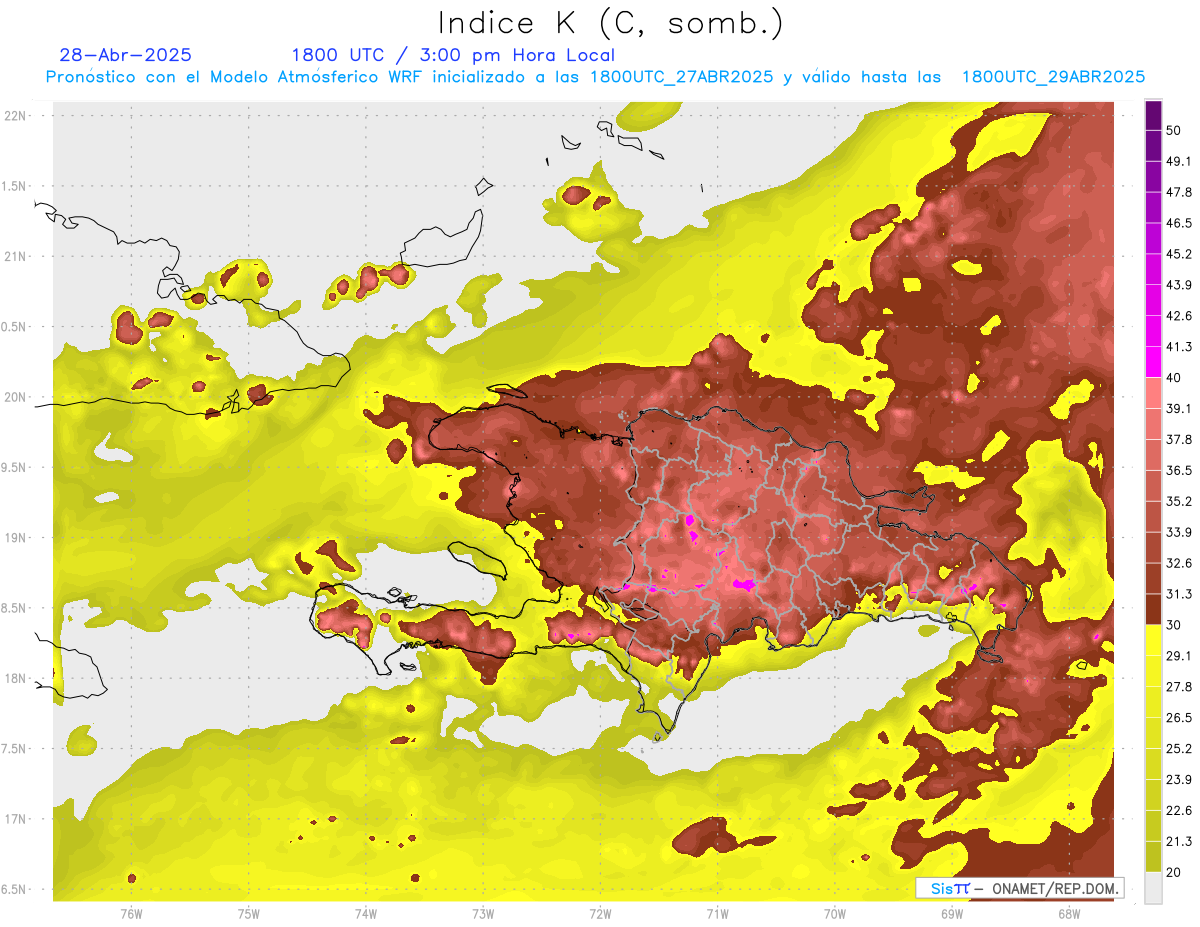The width and height of the screenshot is (1200, 927).
Task: Click the colorbar value "26.5"
Action: 1179,718
